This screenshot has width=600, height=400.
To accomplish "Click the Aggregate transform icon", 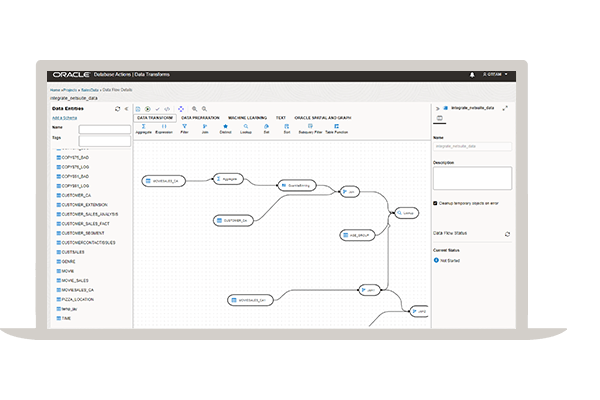I will pos(143,127).
